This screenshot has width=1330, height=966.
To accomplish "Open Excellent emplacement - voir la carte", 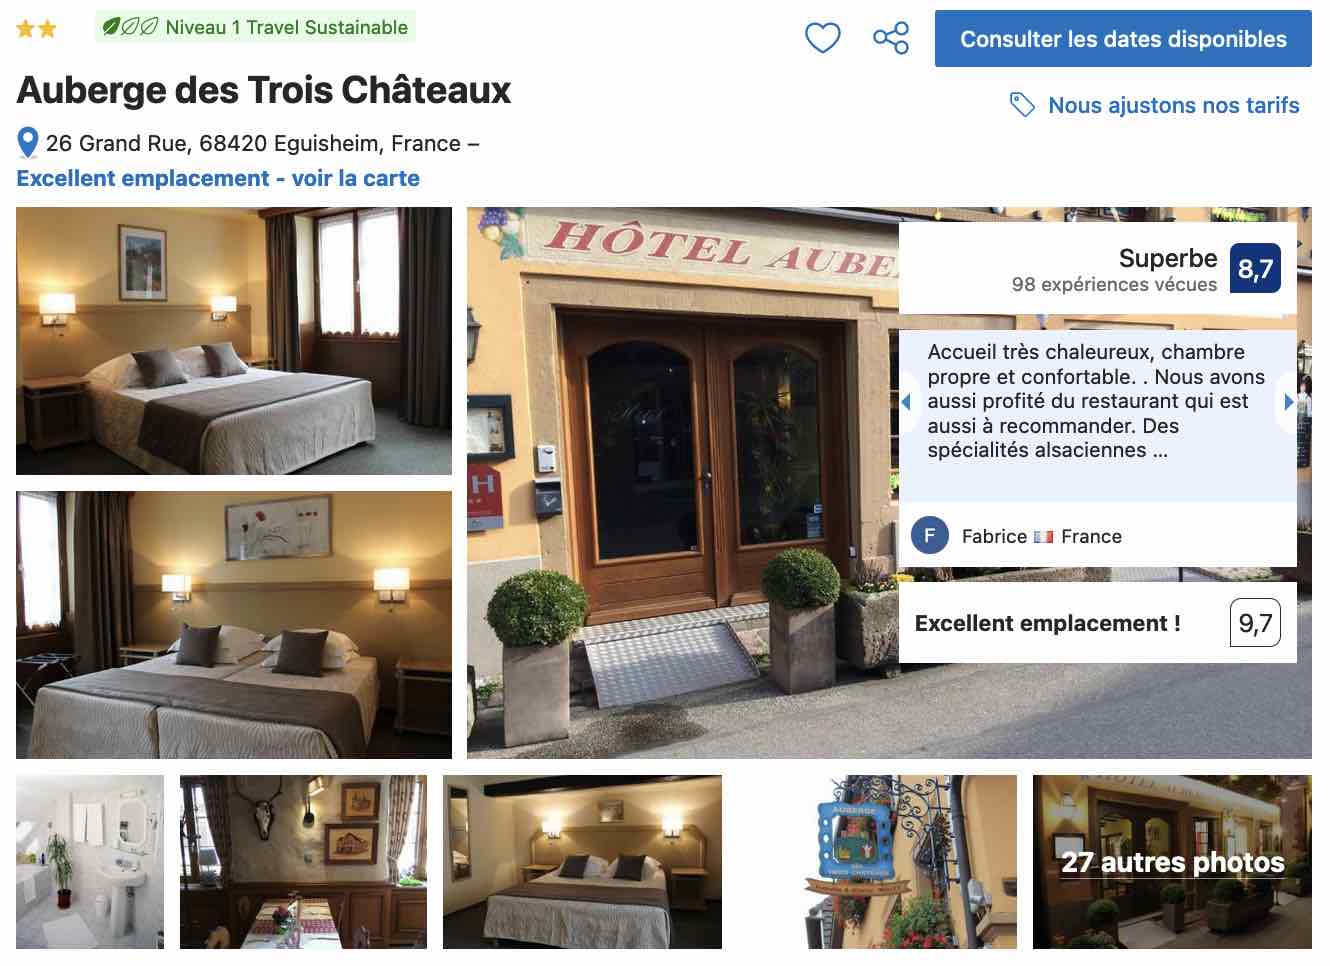I will coord(218,178).
